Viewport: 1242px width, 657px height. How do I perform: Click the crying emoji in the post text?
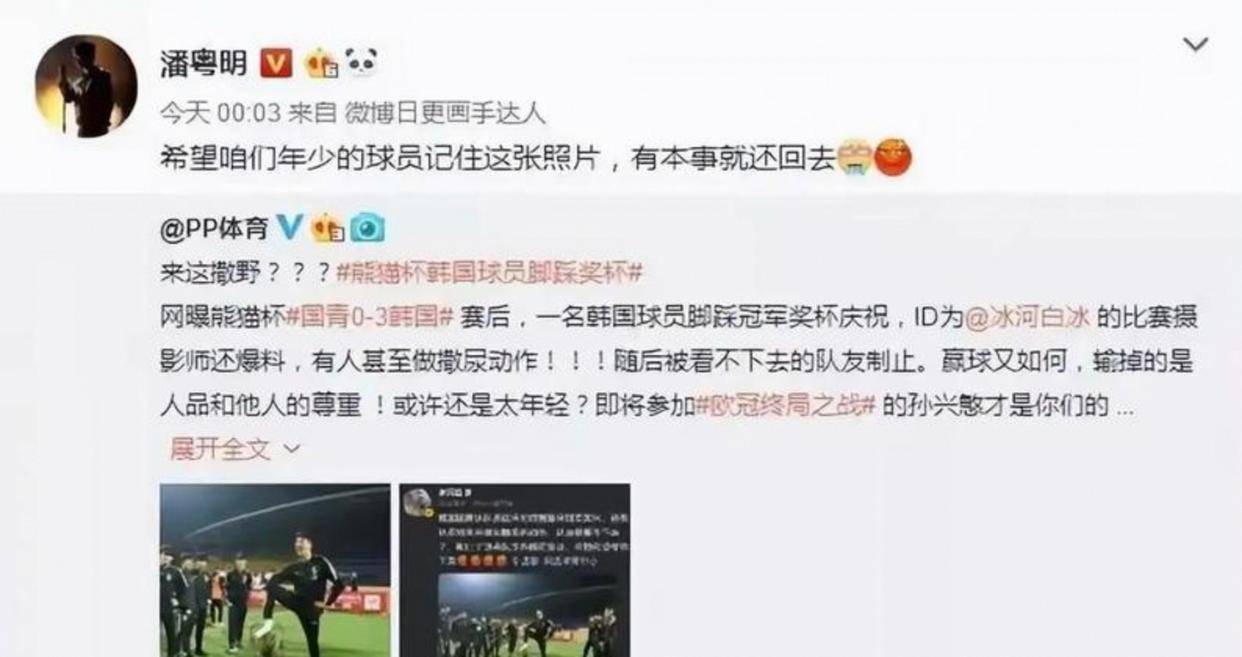point(855,159)
